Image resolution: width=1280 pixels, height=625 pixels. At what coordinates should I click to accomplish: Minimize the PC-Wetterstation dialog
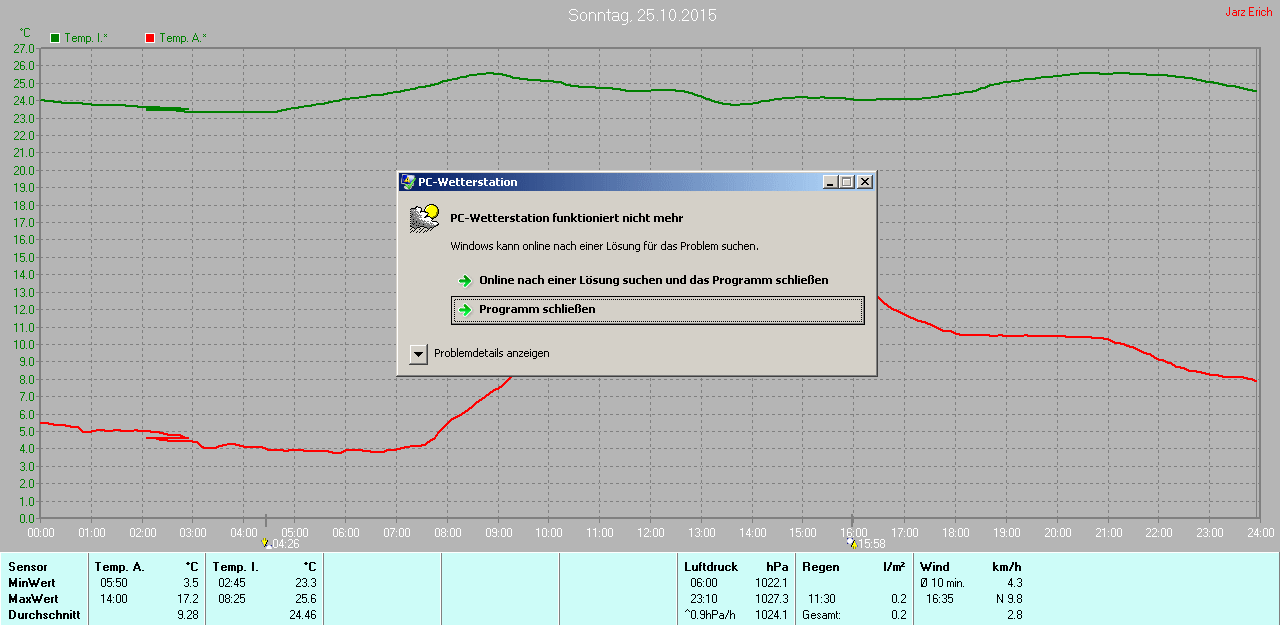coord(830,182)
